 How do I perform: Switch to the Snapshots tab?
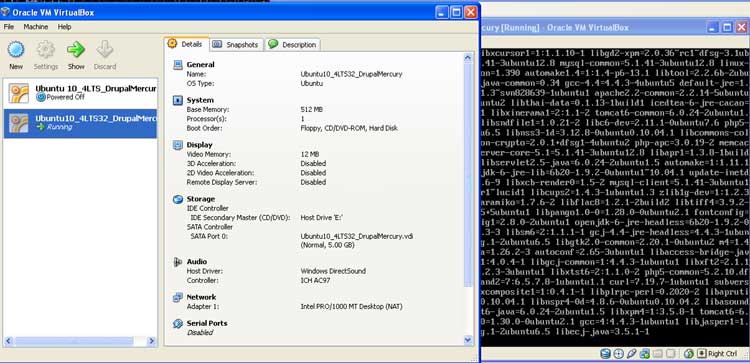pyautogui.click(x=237, y=44)
